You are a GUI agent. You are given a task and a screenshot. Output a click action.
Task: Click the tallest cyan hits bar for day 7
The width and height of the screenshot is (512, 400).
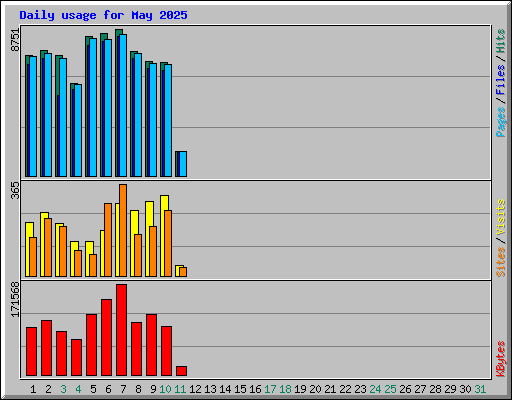tap(123, 105)
